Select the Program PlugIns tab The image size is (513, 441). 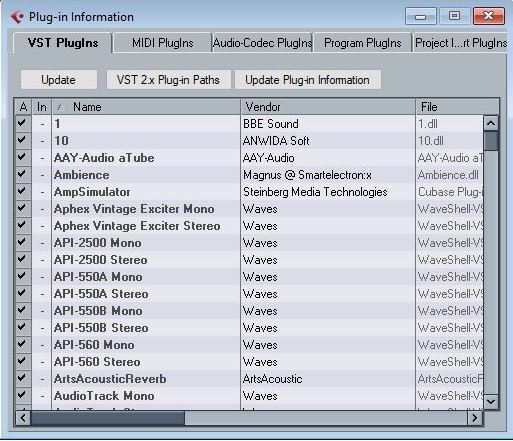click(363, 43)
